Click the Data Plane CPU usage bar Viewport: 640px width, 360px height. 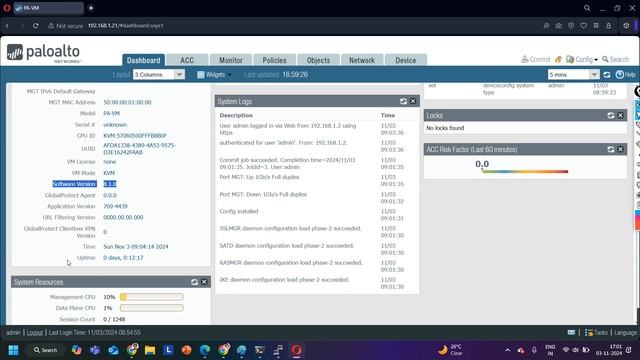(x=151, y=308)
